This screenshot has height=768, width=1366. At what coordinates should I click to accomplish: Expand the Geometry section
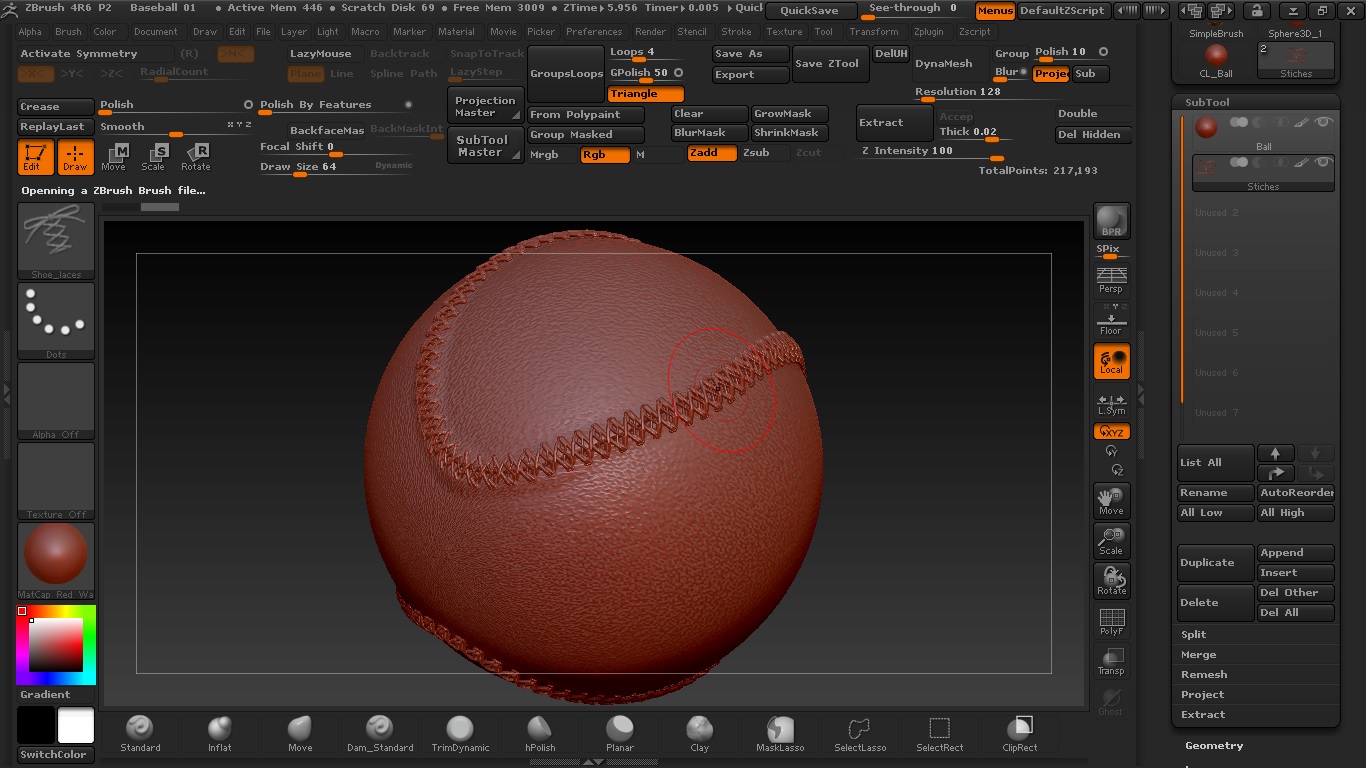point(1214,745)
